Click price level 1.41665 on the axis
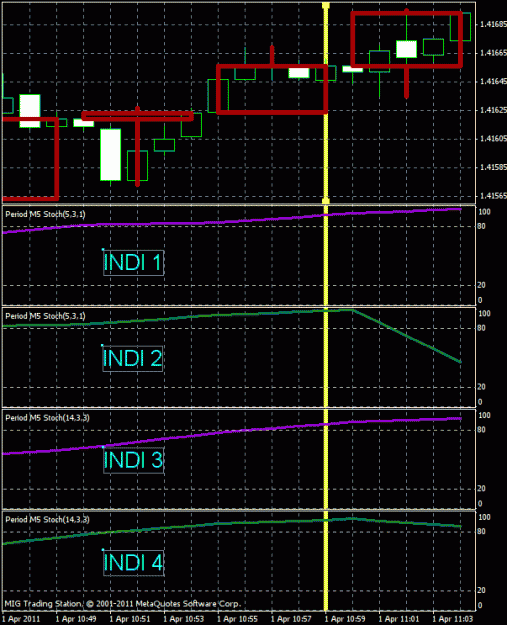507x625 pixels. (493, 53)
